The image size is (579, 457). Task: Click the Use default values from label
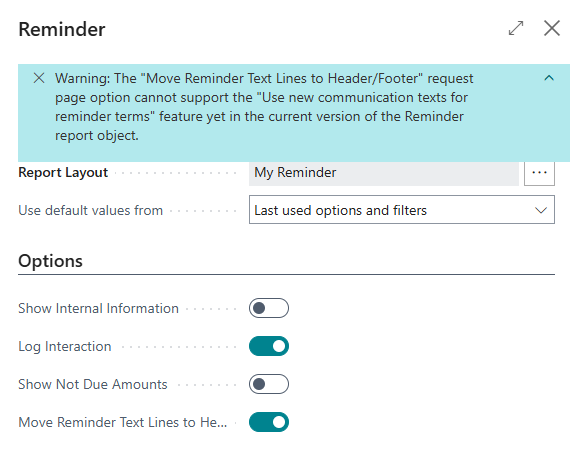tap(90, 210)
